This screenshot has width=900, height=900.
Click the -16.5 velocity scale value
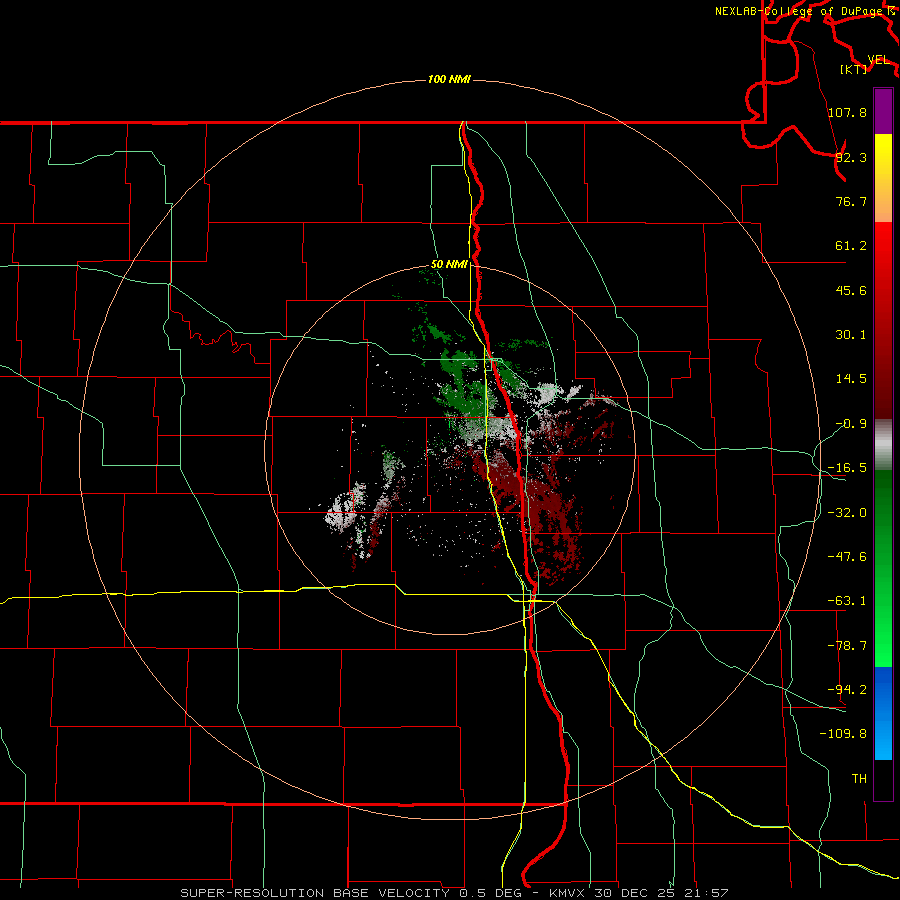(847, 468)
